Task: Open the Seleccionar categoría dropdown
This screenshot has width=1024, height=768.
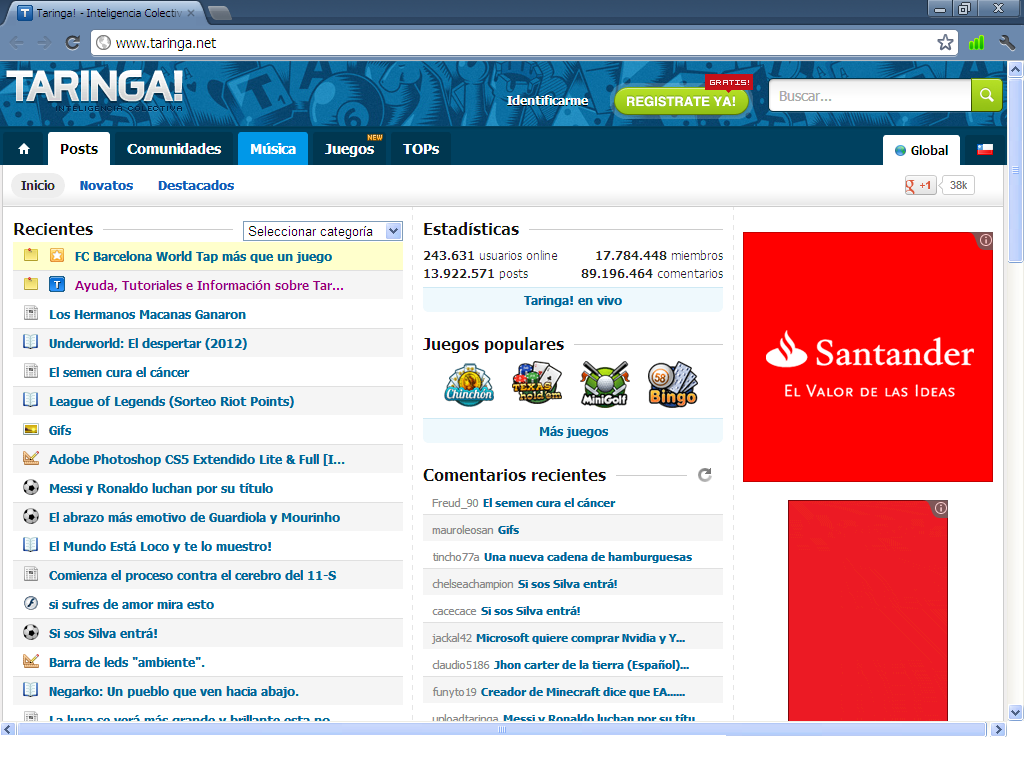Action: pos(323,231)
